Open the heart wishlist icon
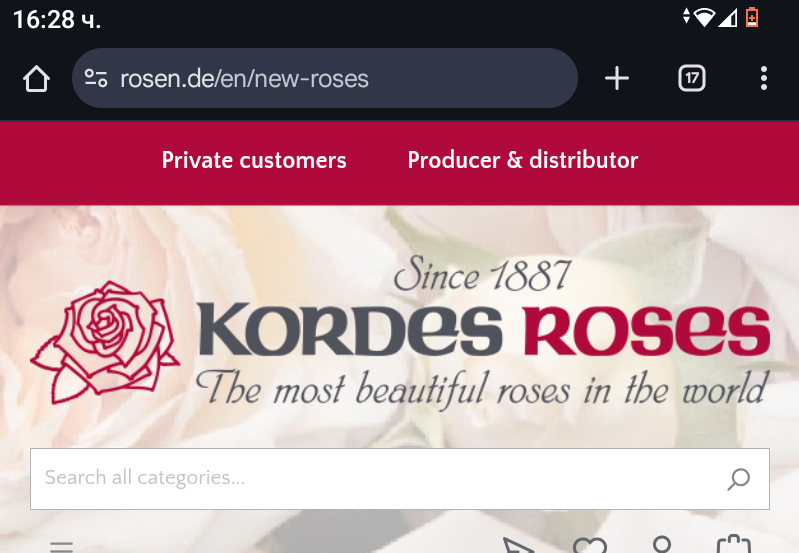The image size is (799, 553). tap(590, 546)
